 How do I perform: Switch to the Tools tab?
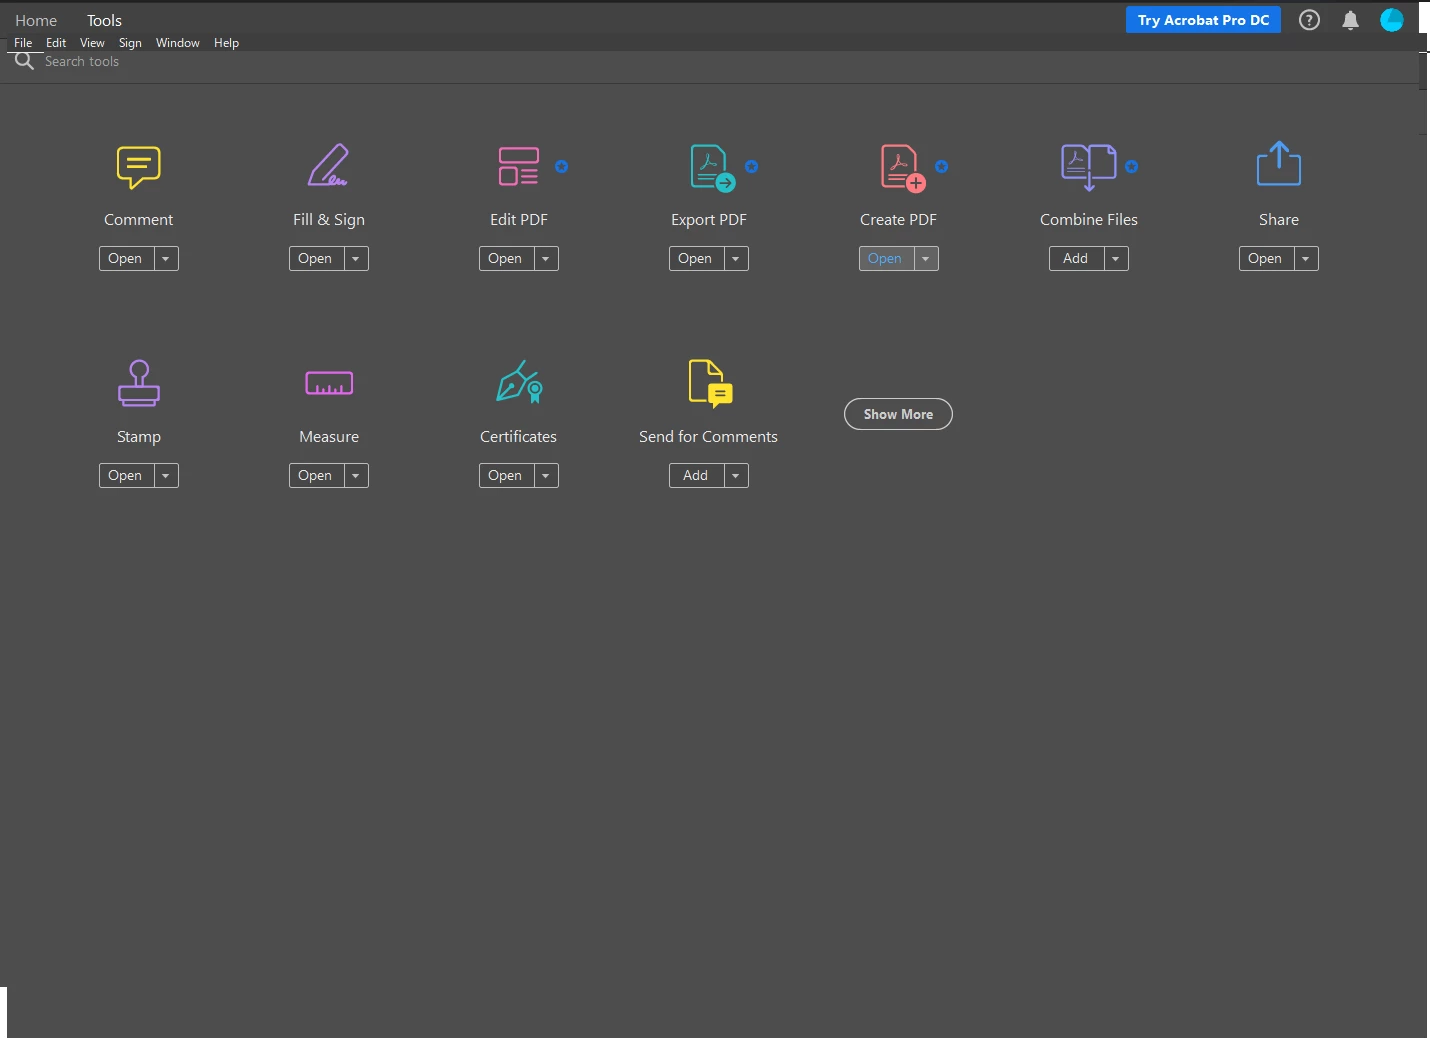click(x=104, y=20)
